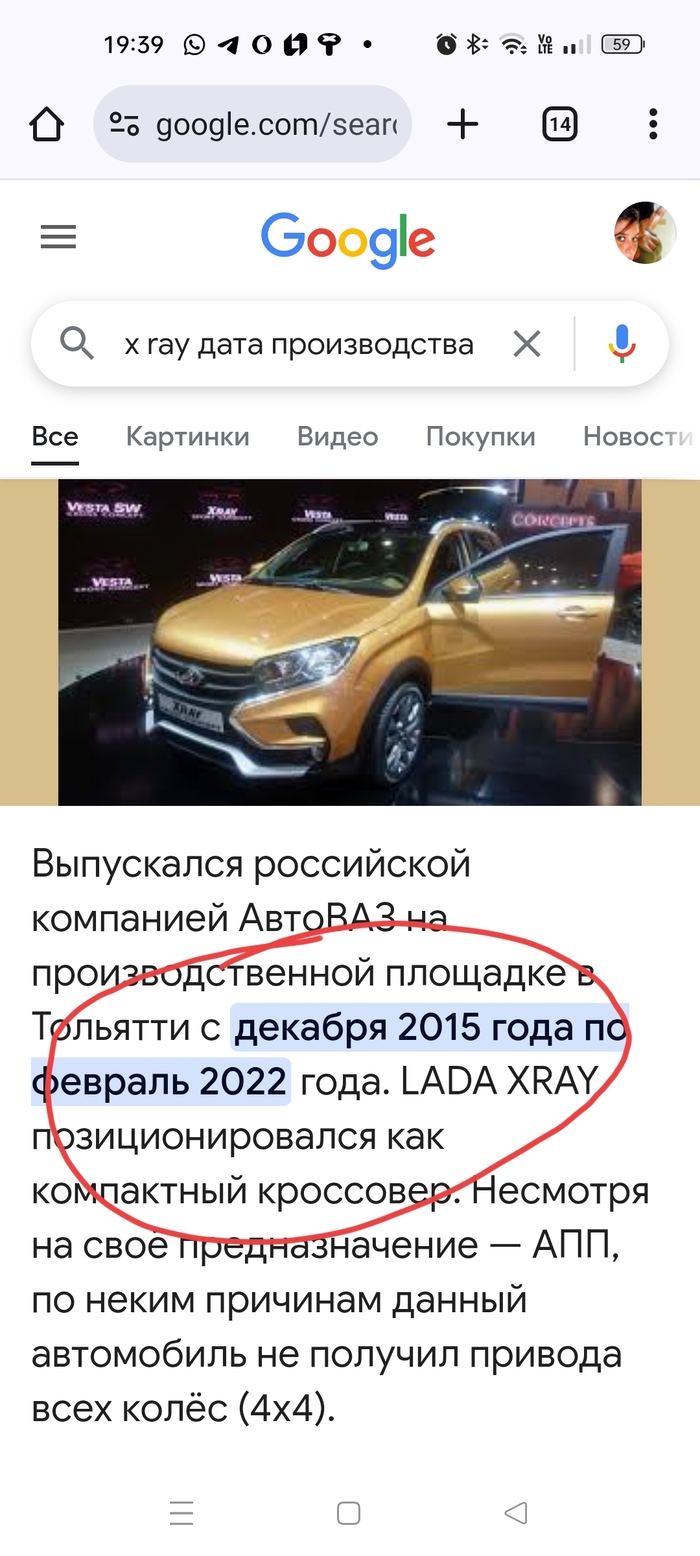Open the browser three-dot menu
This screenshot has height=1556, width=700.
click(652, 124)
